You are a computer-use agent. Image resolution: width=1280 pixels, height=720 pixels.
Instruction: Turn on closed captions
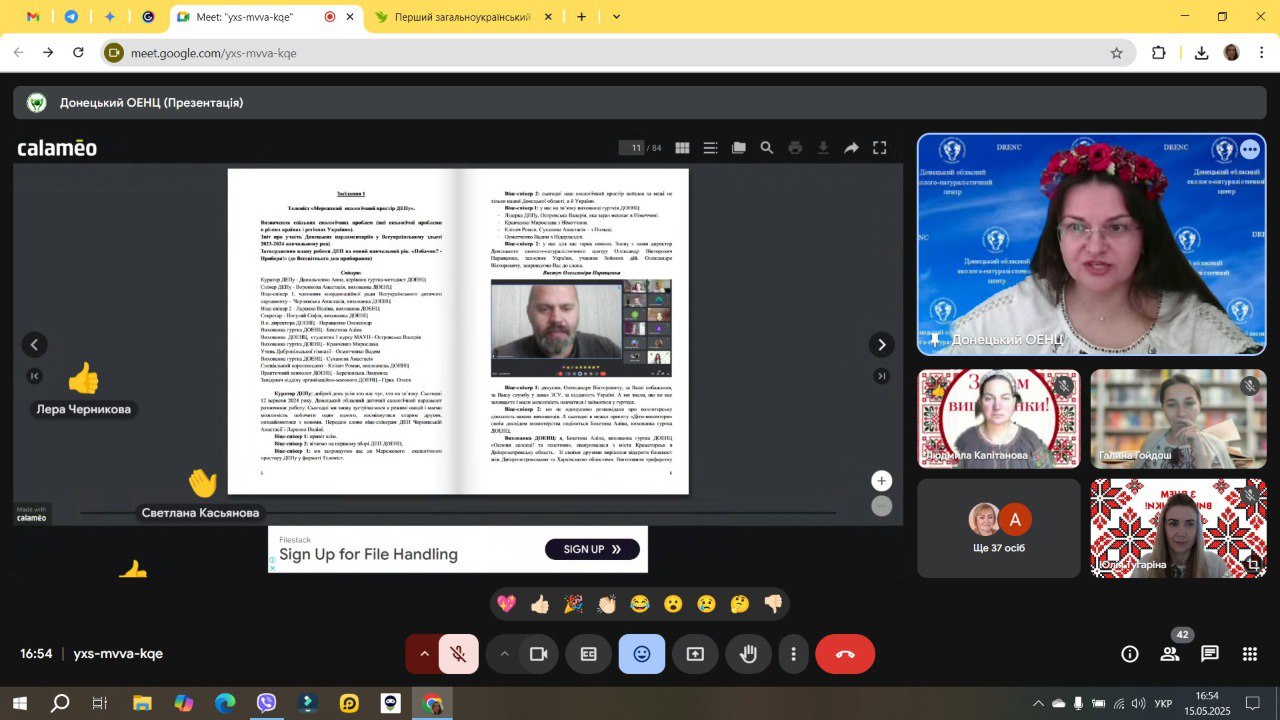pyautogui.click(x=589, y=654)
